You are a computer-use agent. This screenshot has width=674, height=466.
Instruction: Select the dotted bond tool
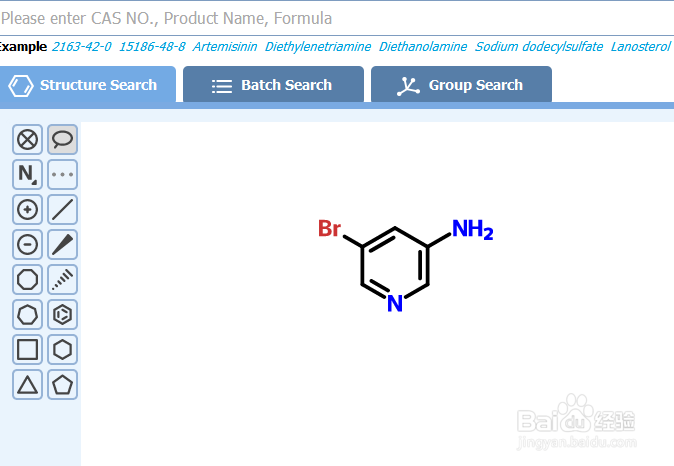62,175
